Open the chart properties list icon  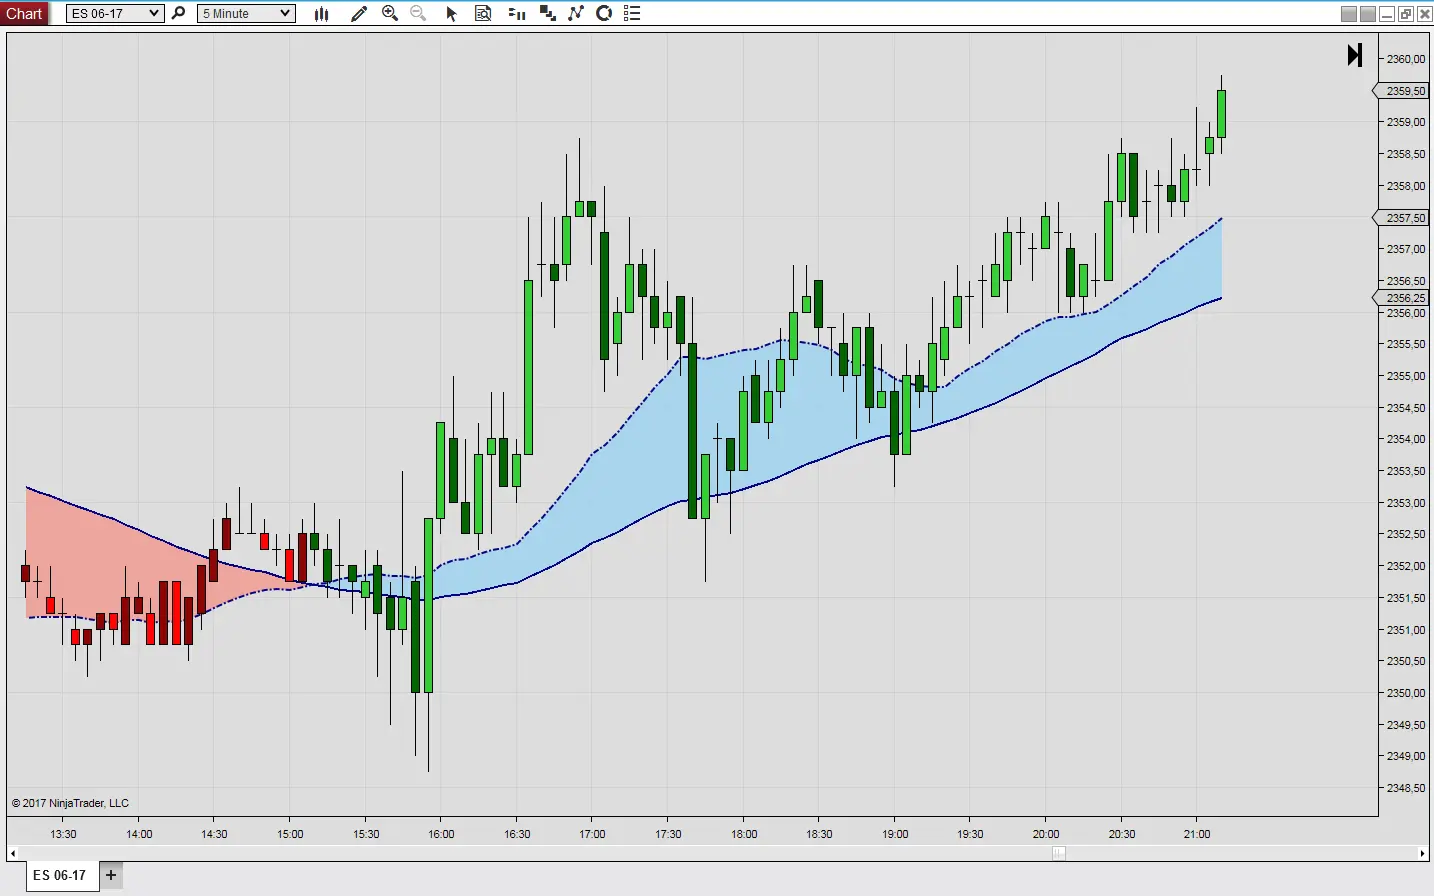(x=632, y=13)
